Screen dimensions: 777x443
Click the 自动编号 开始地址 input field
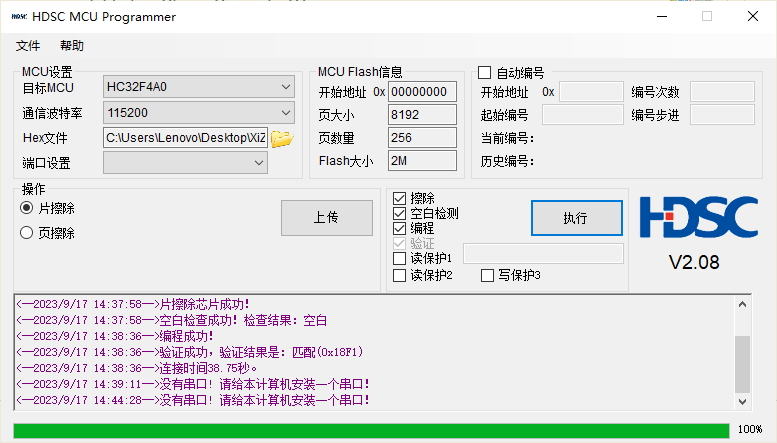[591, 92]
